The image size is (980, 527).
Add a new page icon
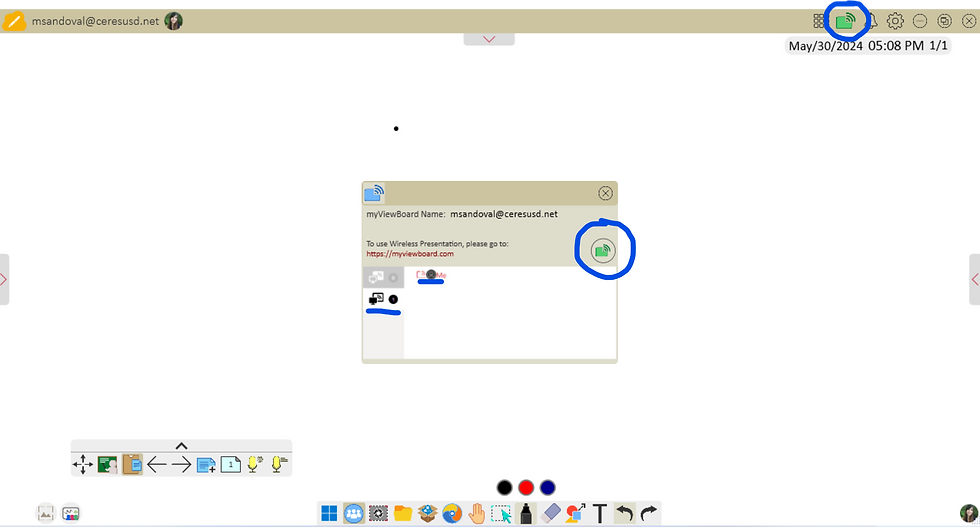click(206, 464)
